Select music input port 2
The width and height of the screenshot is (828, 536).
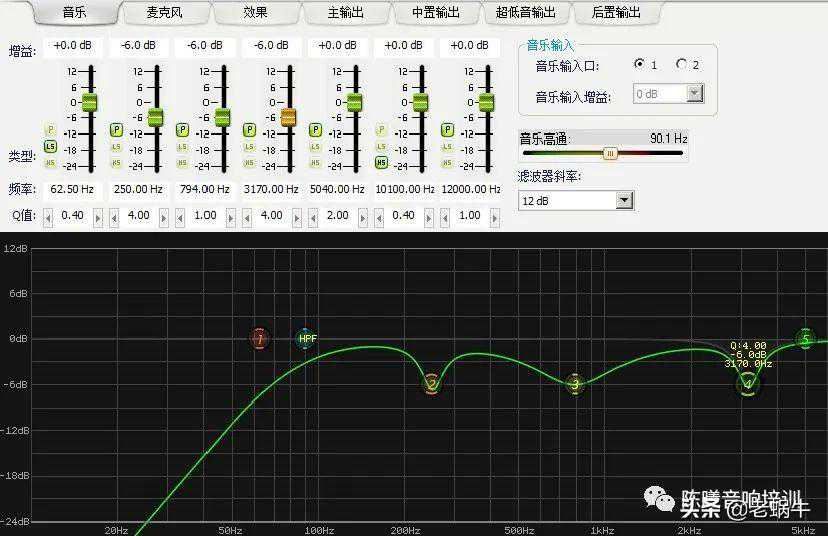(682, 64)
